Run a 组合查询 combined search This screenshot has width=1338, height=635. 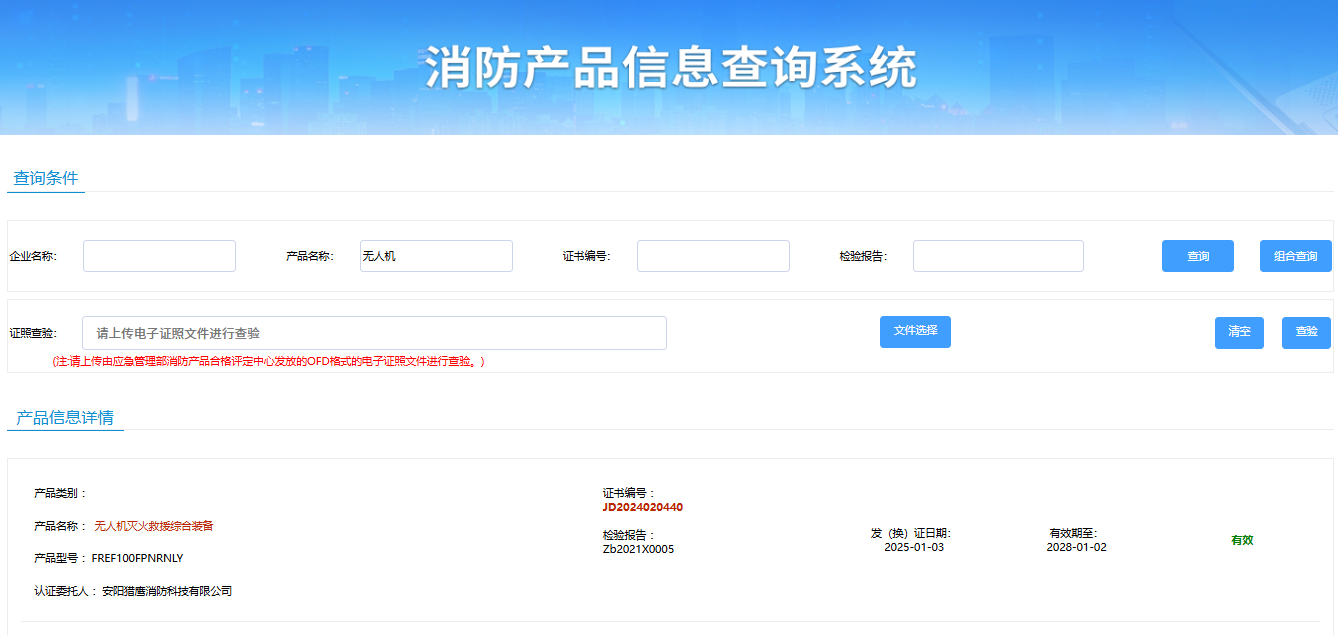click(x=1295, y=256)
